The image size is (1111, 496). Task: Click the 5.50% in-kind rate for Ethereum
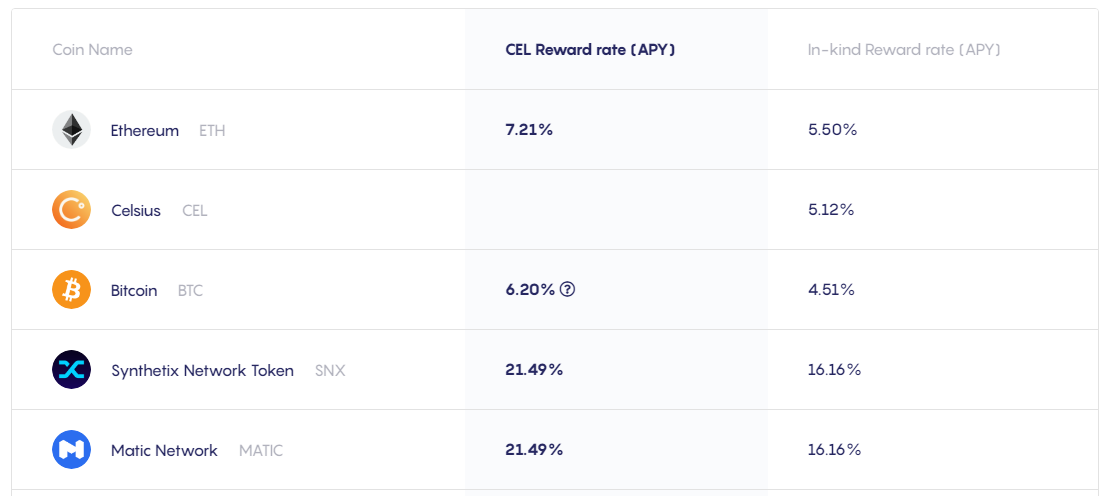pyautogui.click(x=833, y=130)
